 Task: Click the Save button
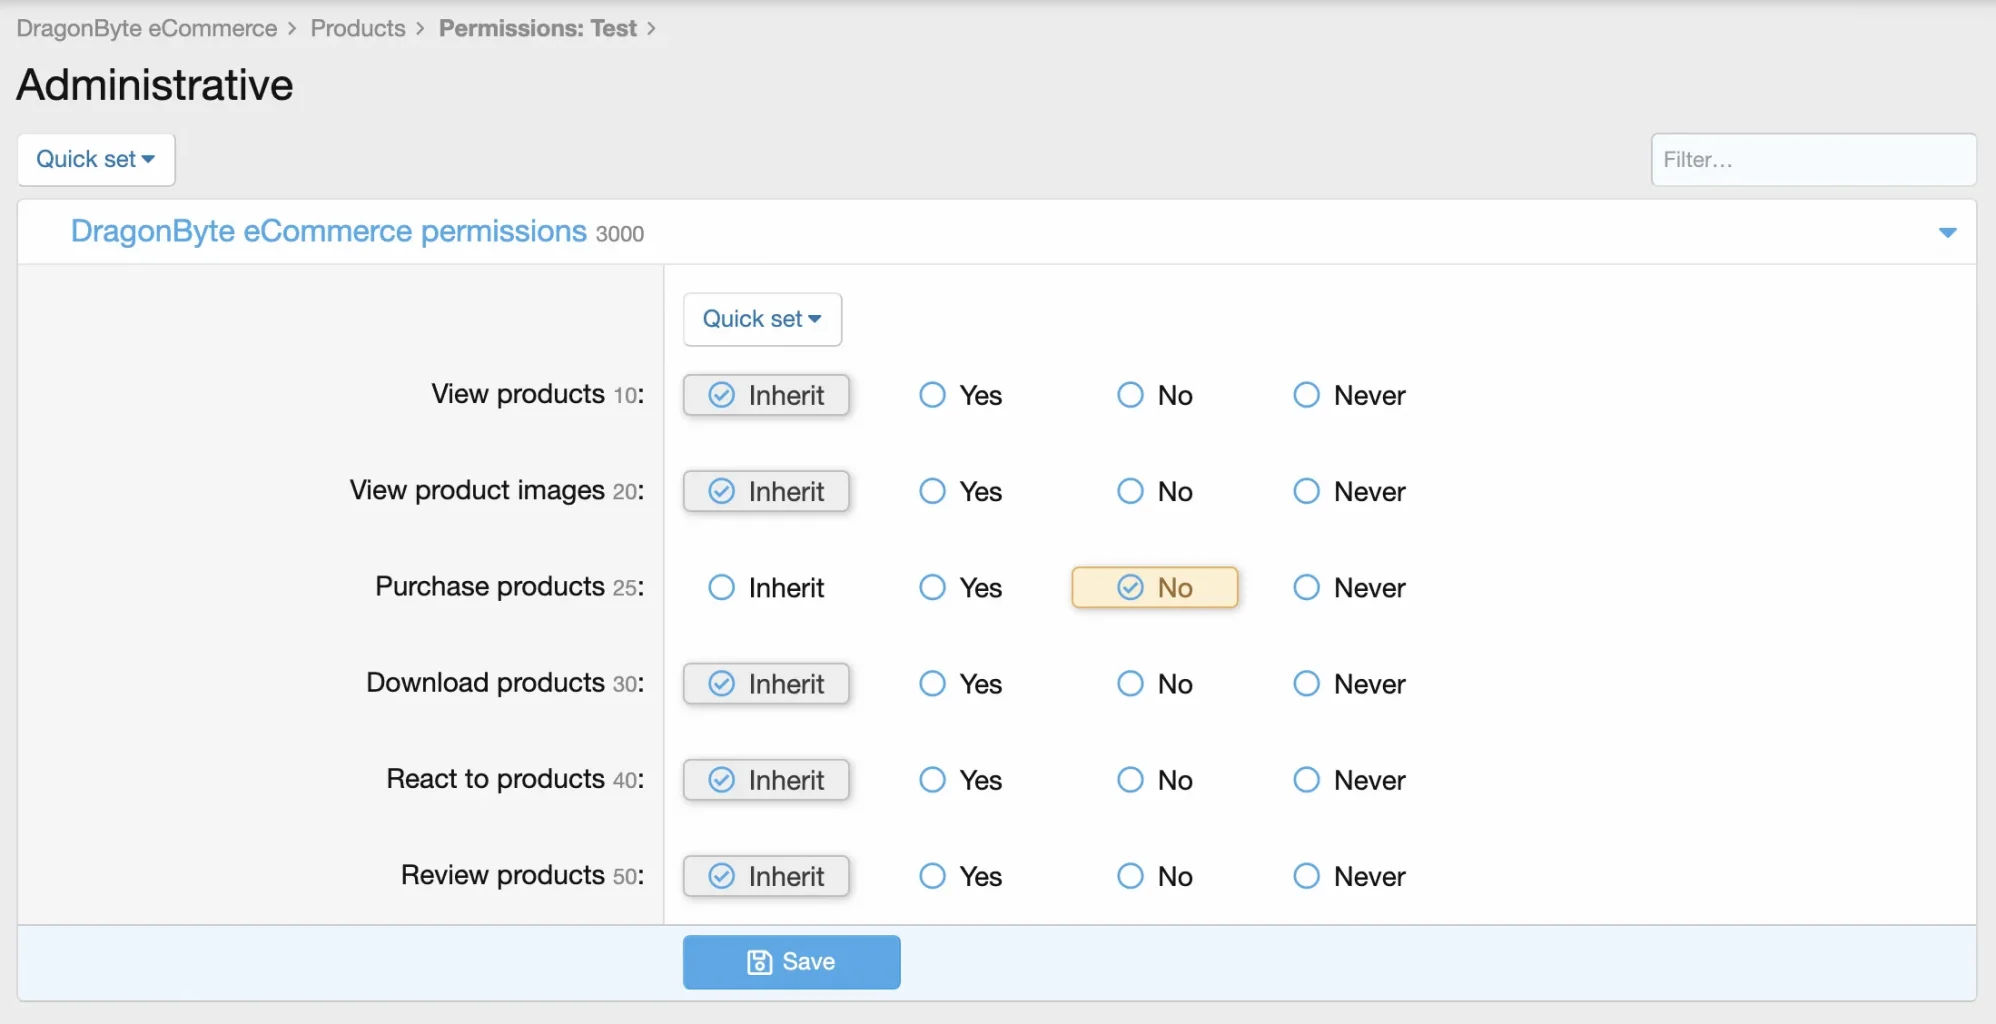pyautogui.click(x=791, y=962)
